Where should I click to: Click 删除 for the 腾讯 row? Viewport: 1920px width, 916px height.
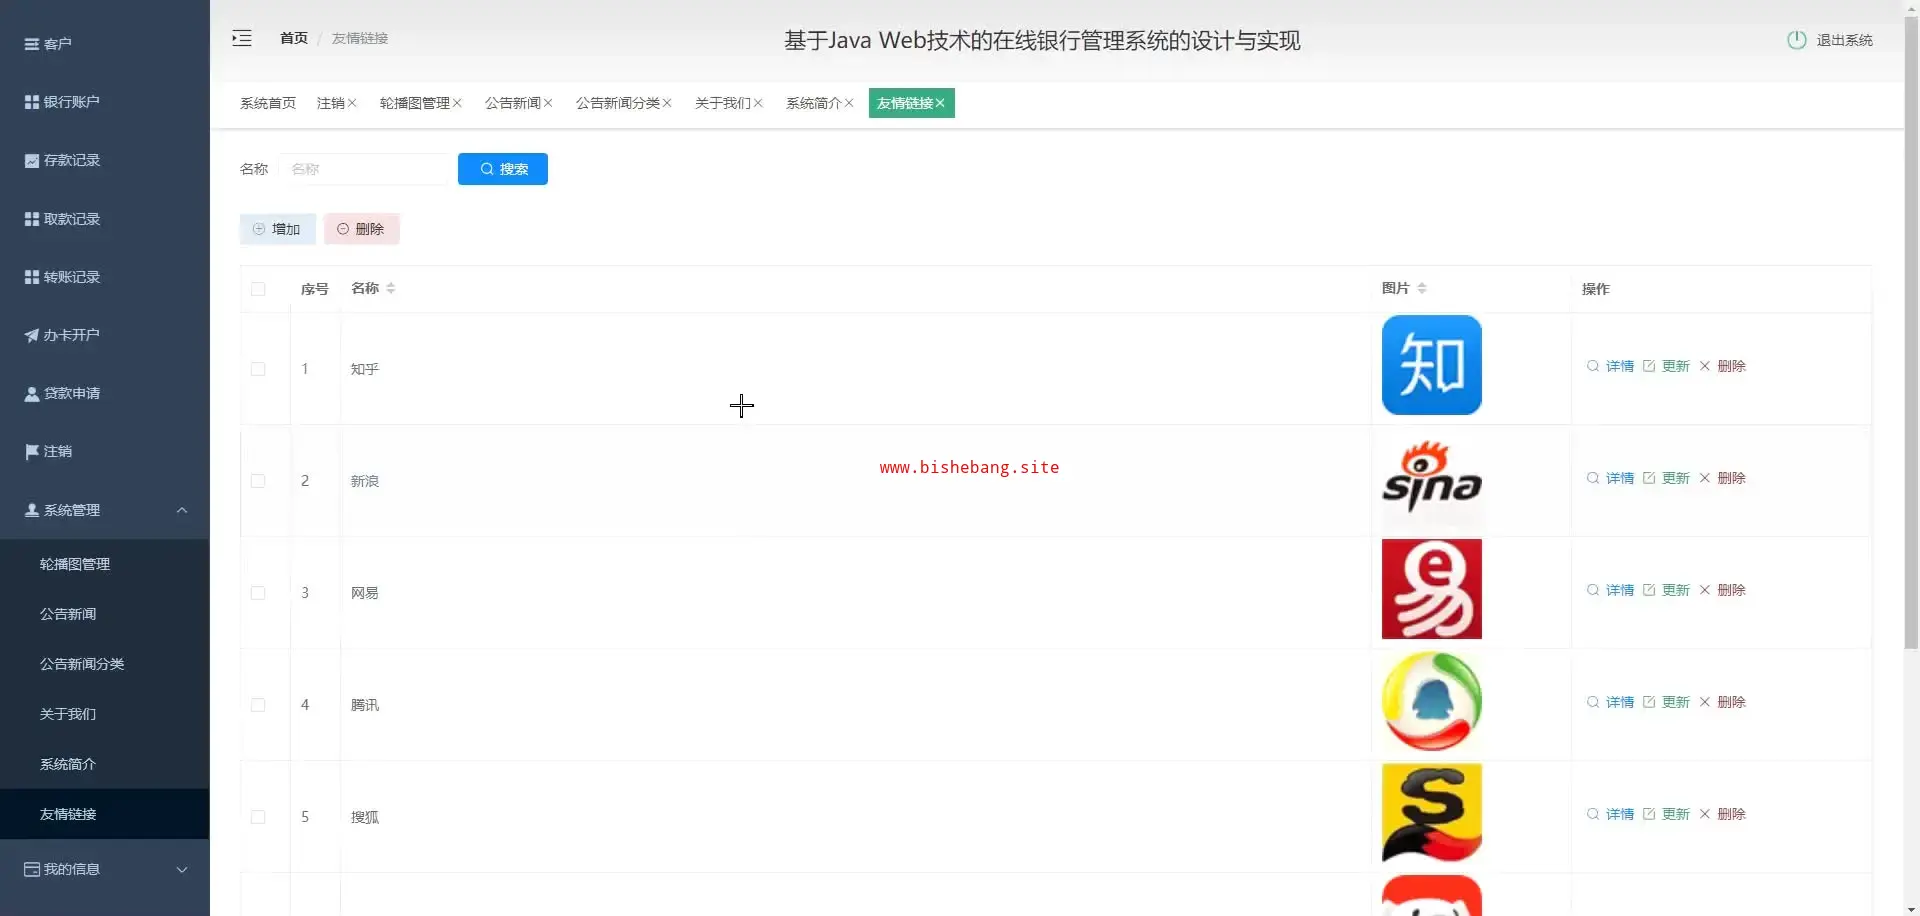1722,702
